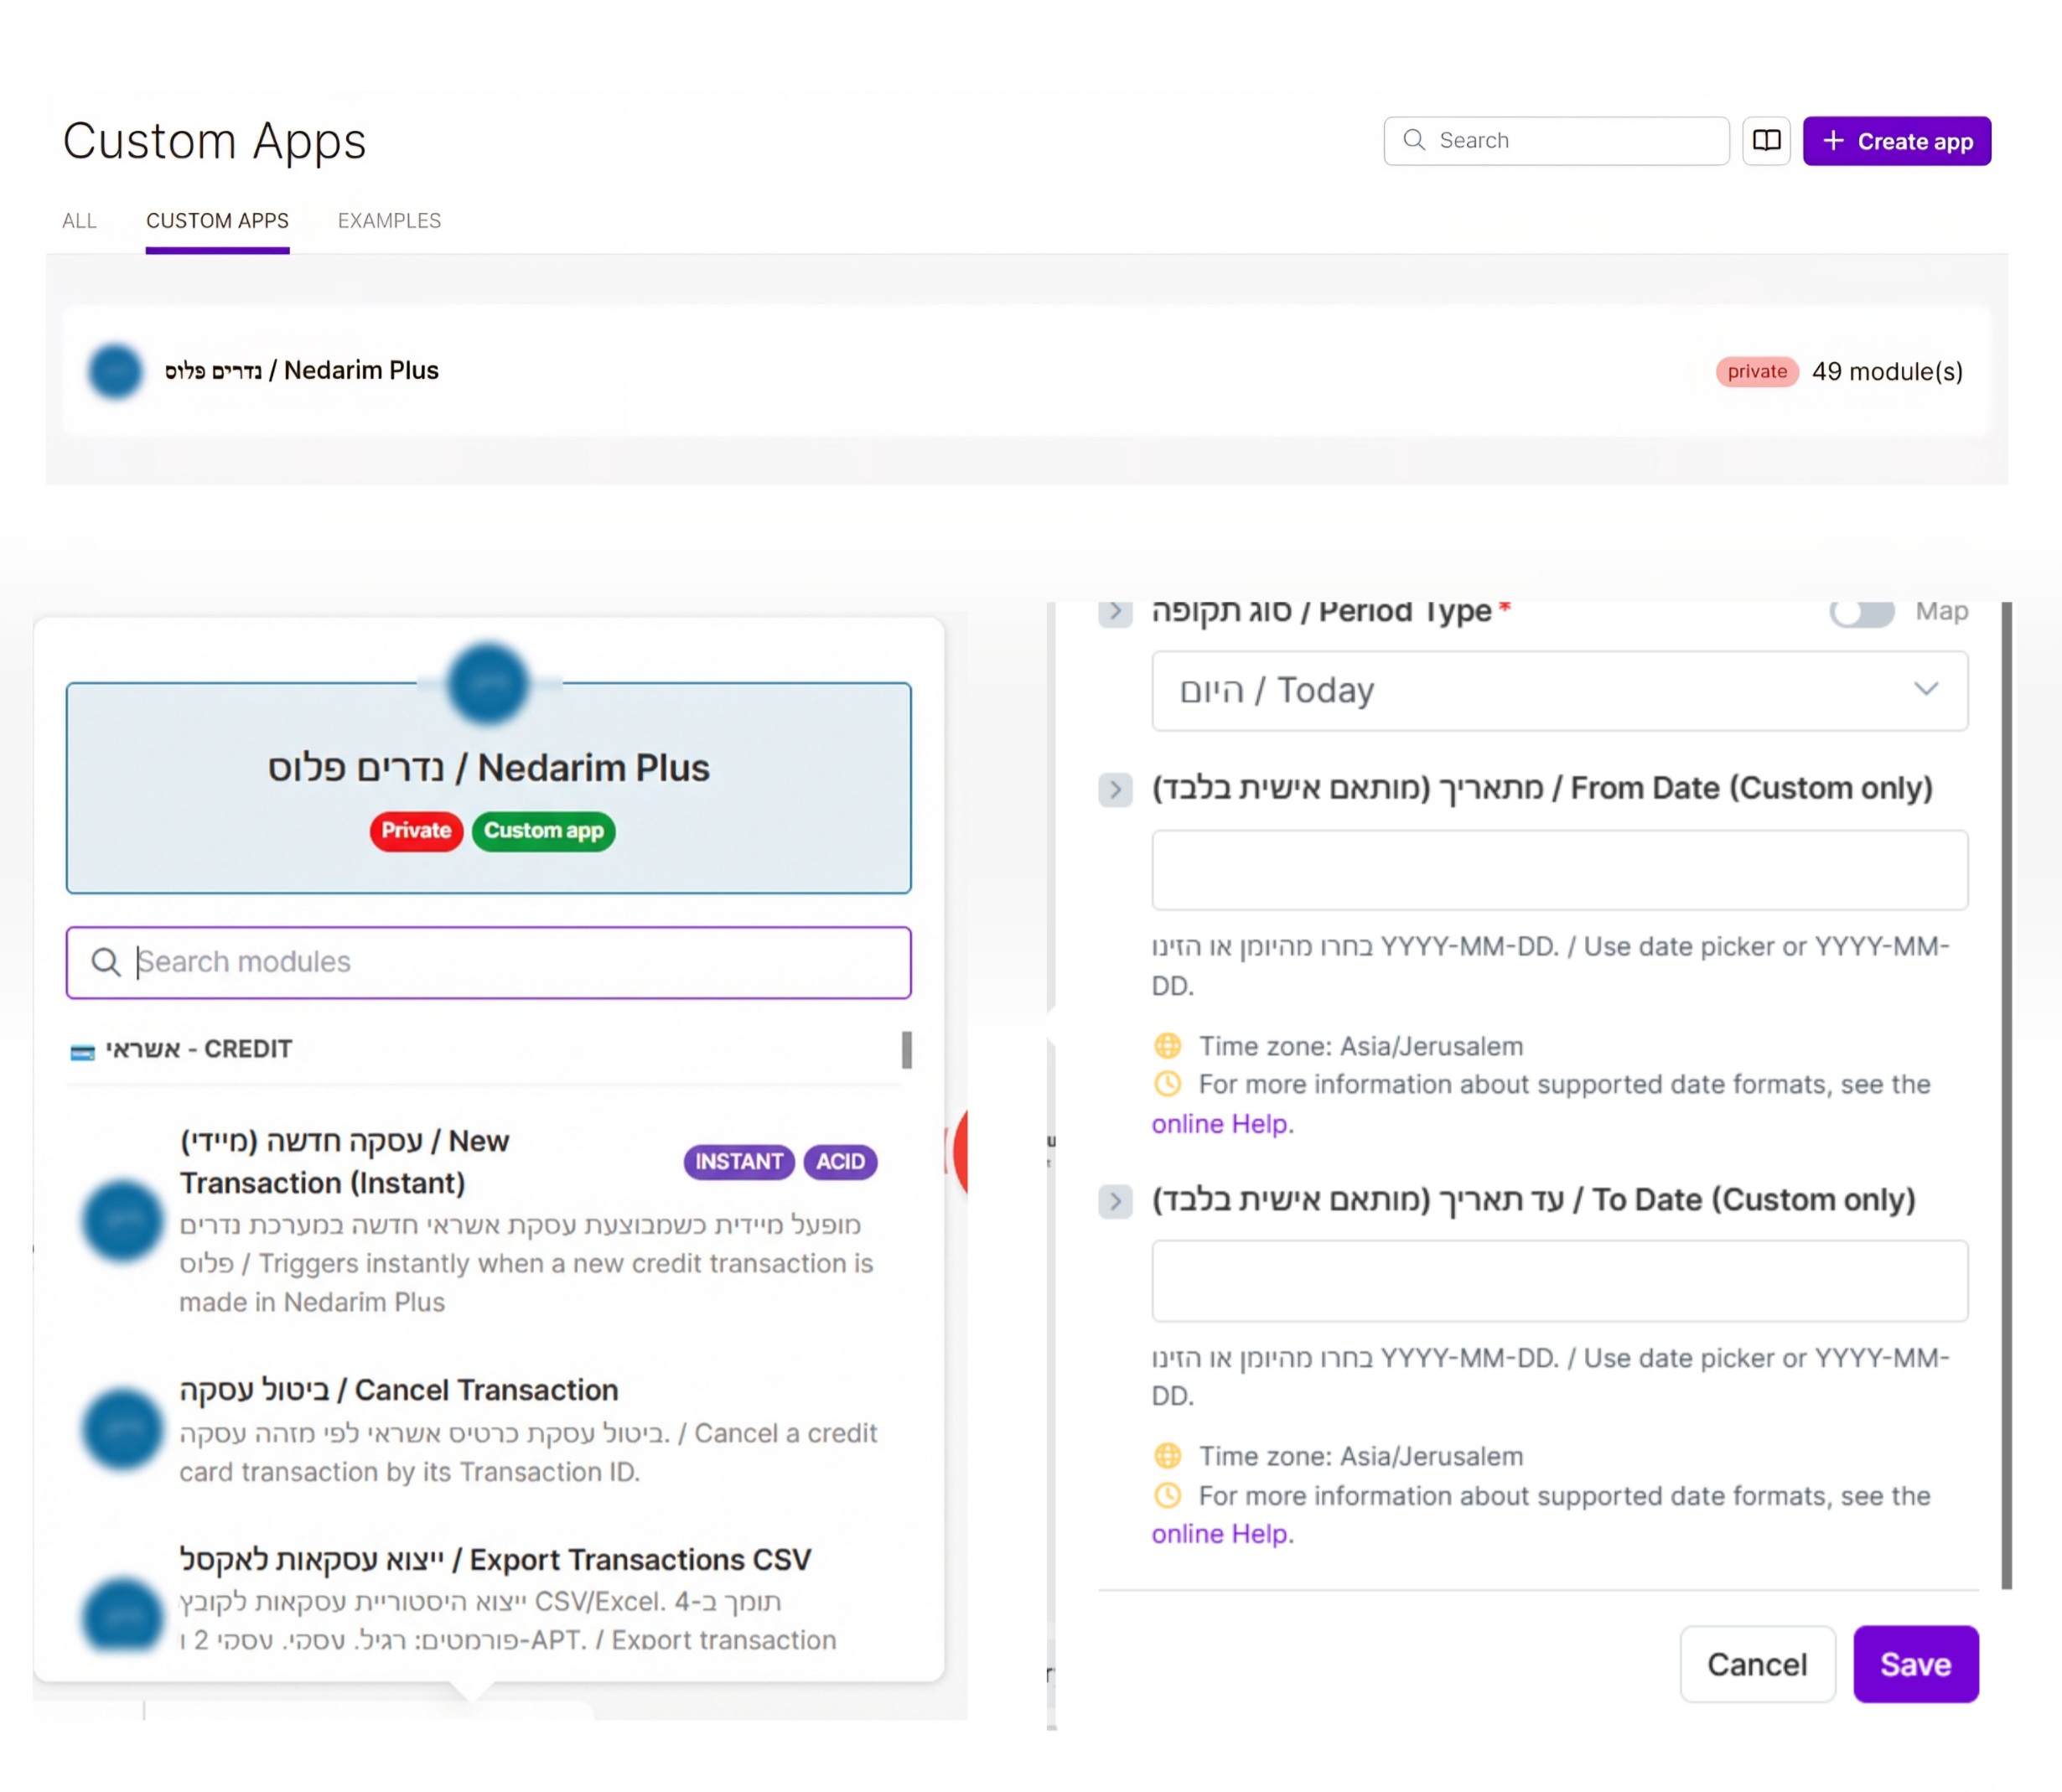Open online Help link under To Date
The width and height of the screenshot is (2062, 1792).
pyautogui.click(x=1219, y=1534)
